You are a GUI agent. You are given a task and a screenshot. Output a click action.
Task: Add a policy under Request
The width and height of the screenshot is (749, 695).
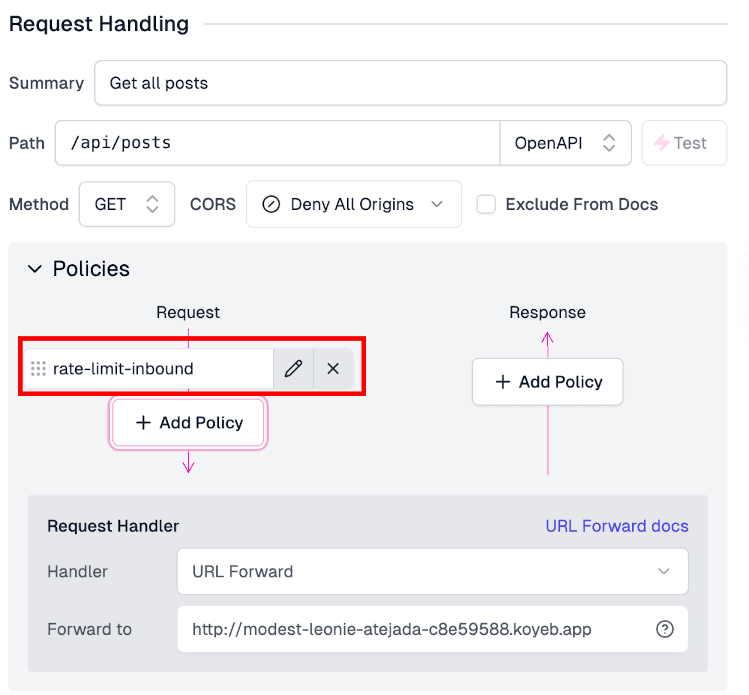point(189,423)
